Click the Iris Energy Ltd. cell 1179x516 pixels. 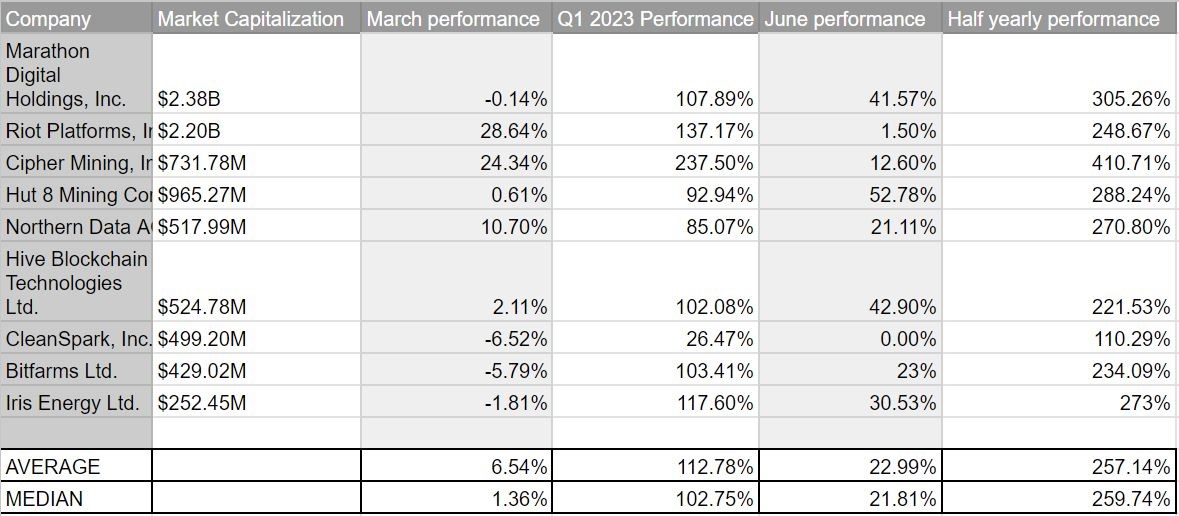click(76, 403)
